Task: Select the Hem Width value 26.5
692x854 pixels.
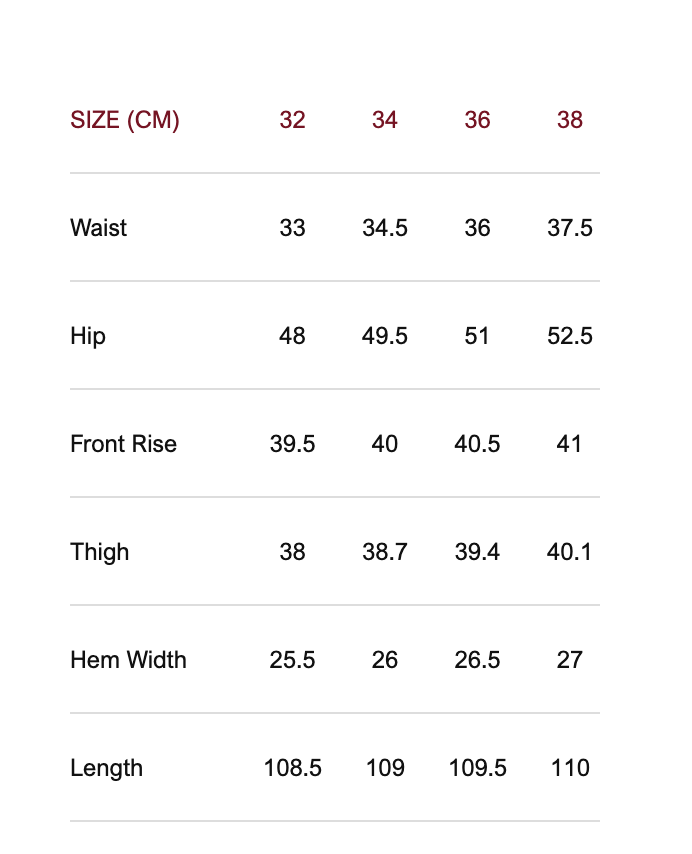Action: coord(477,660)
